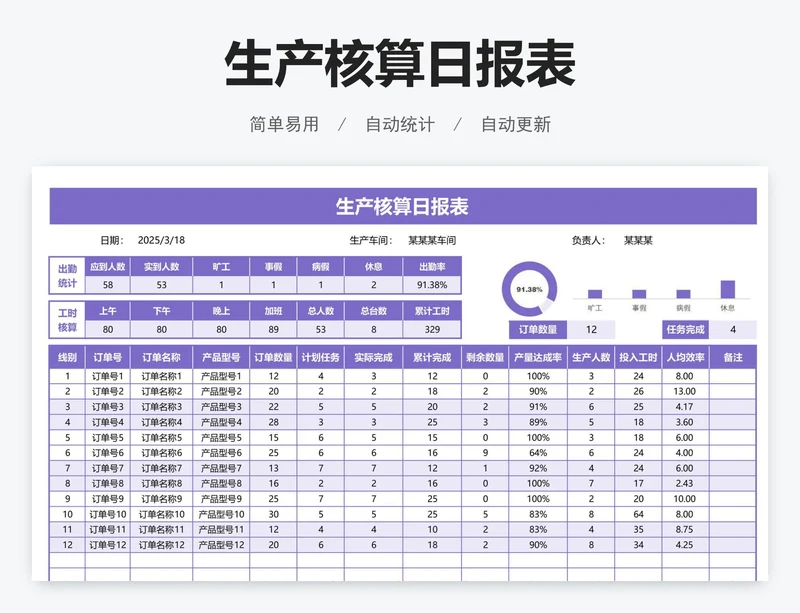Click cell 产品型号3
800x613 pixels.
click(x=221, y=407)
